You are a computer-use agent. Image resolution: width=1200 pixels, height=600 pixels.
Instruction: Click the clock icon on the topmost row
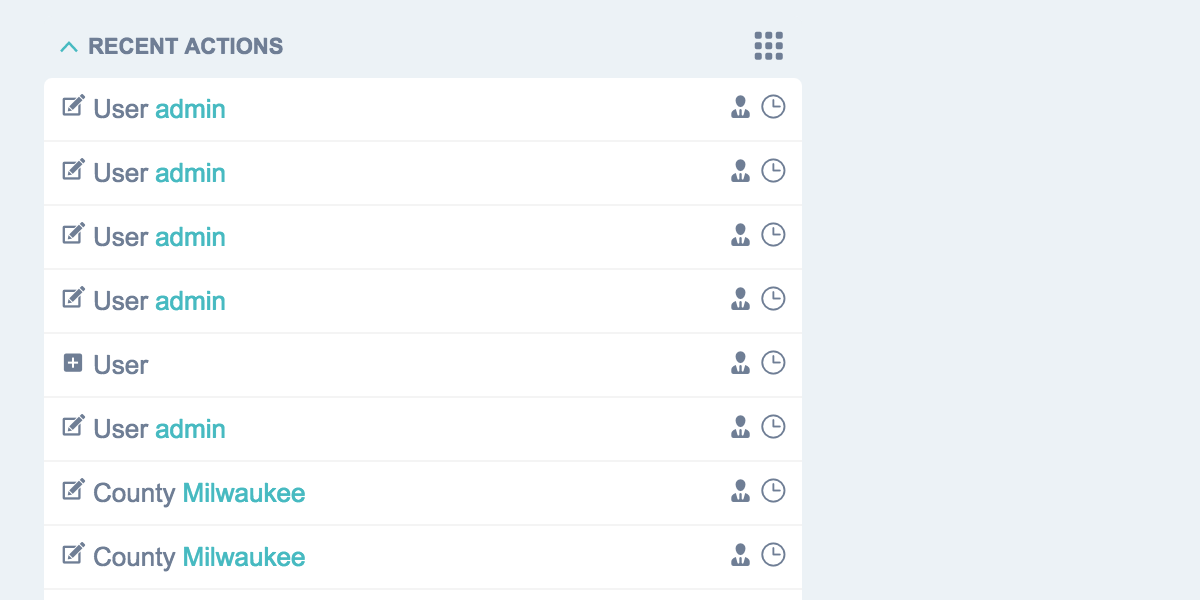(x=773, y=107)
